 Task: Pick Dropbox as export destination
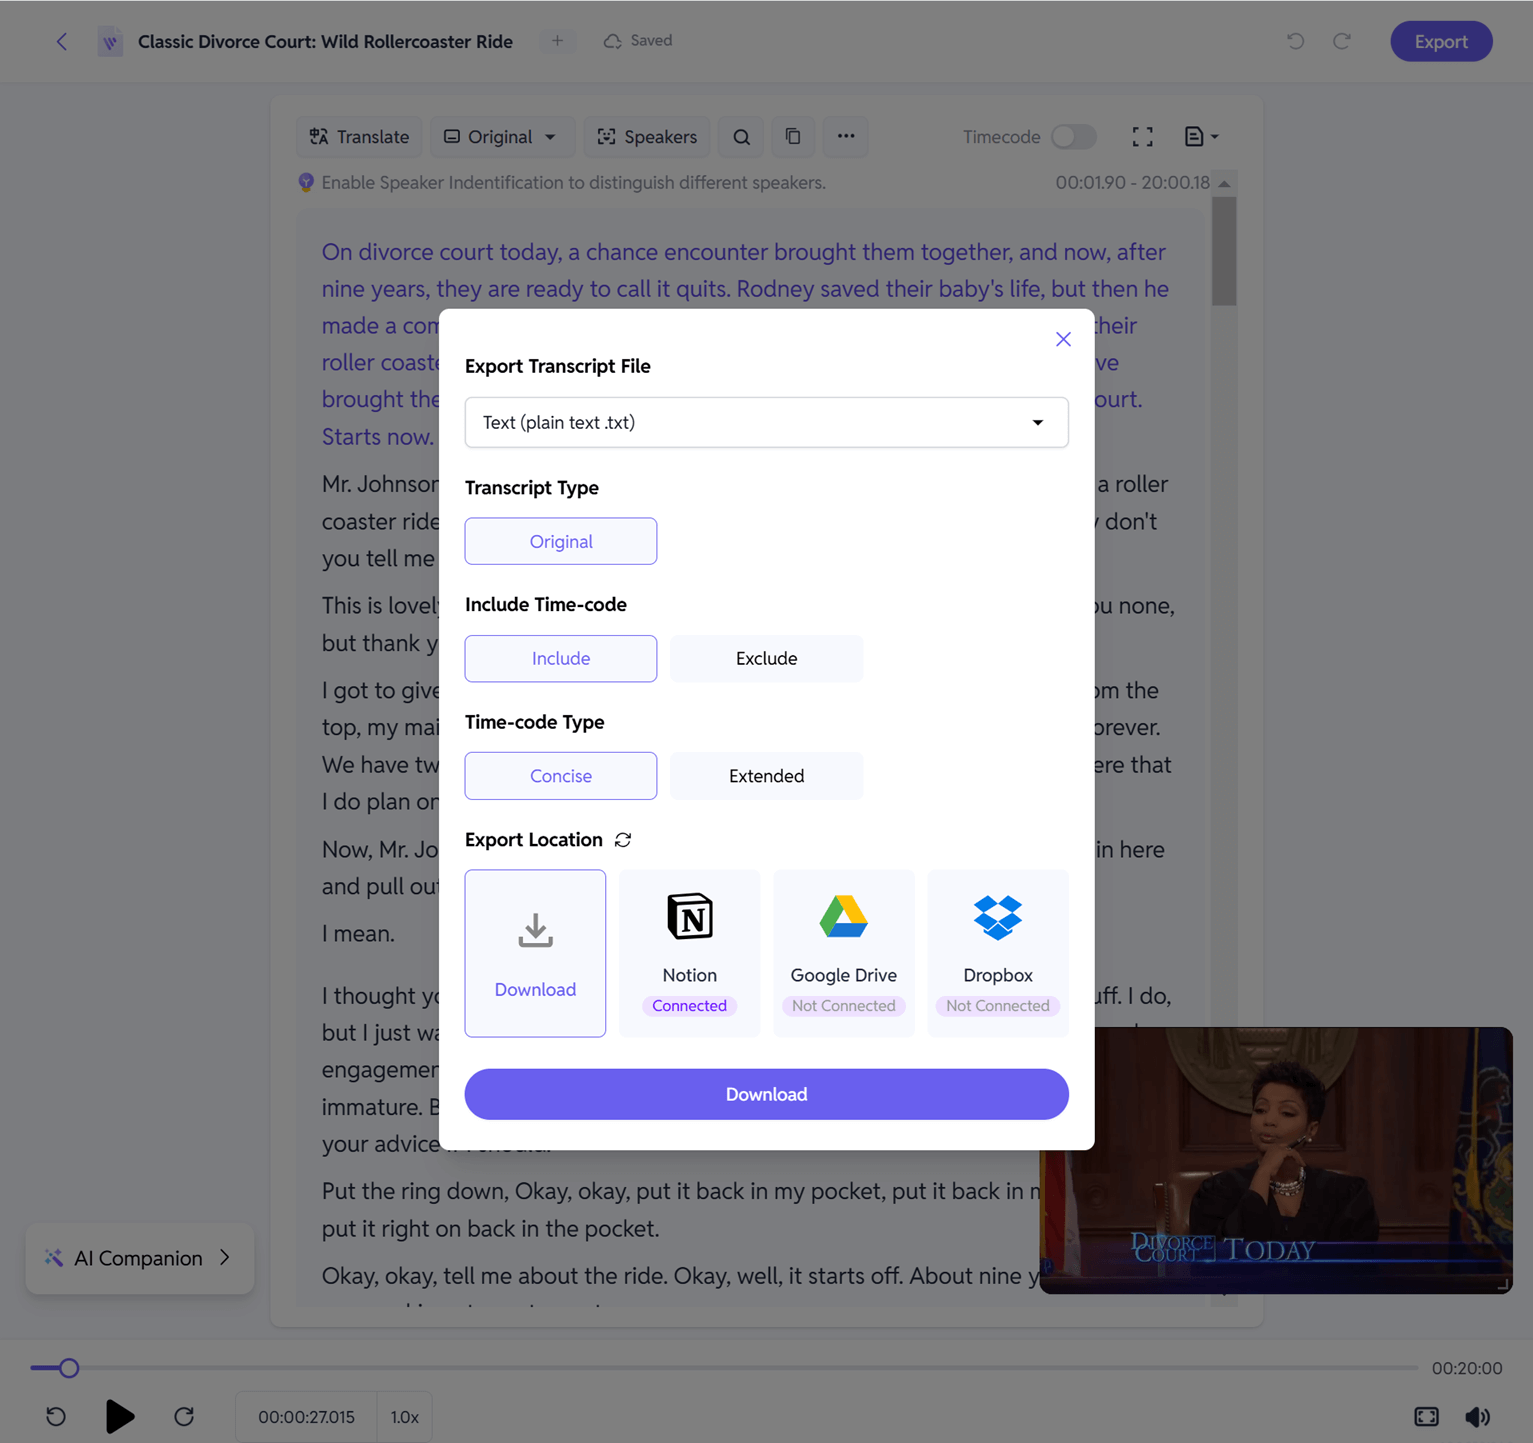pyautogui.click(x=998, y=953)
